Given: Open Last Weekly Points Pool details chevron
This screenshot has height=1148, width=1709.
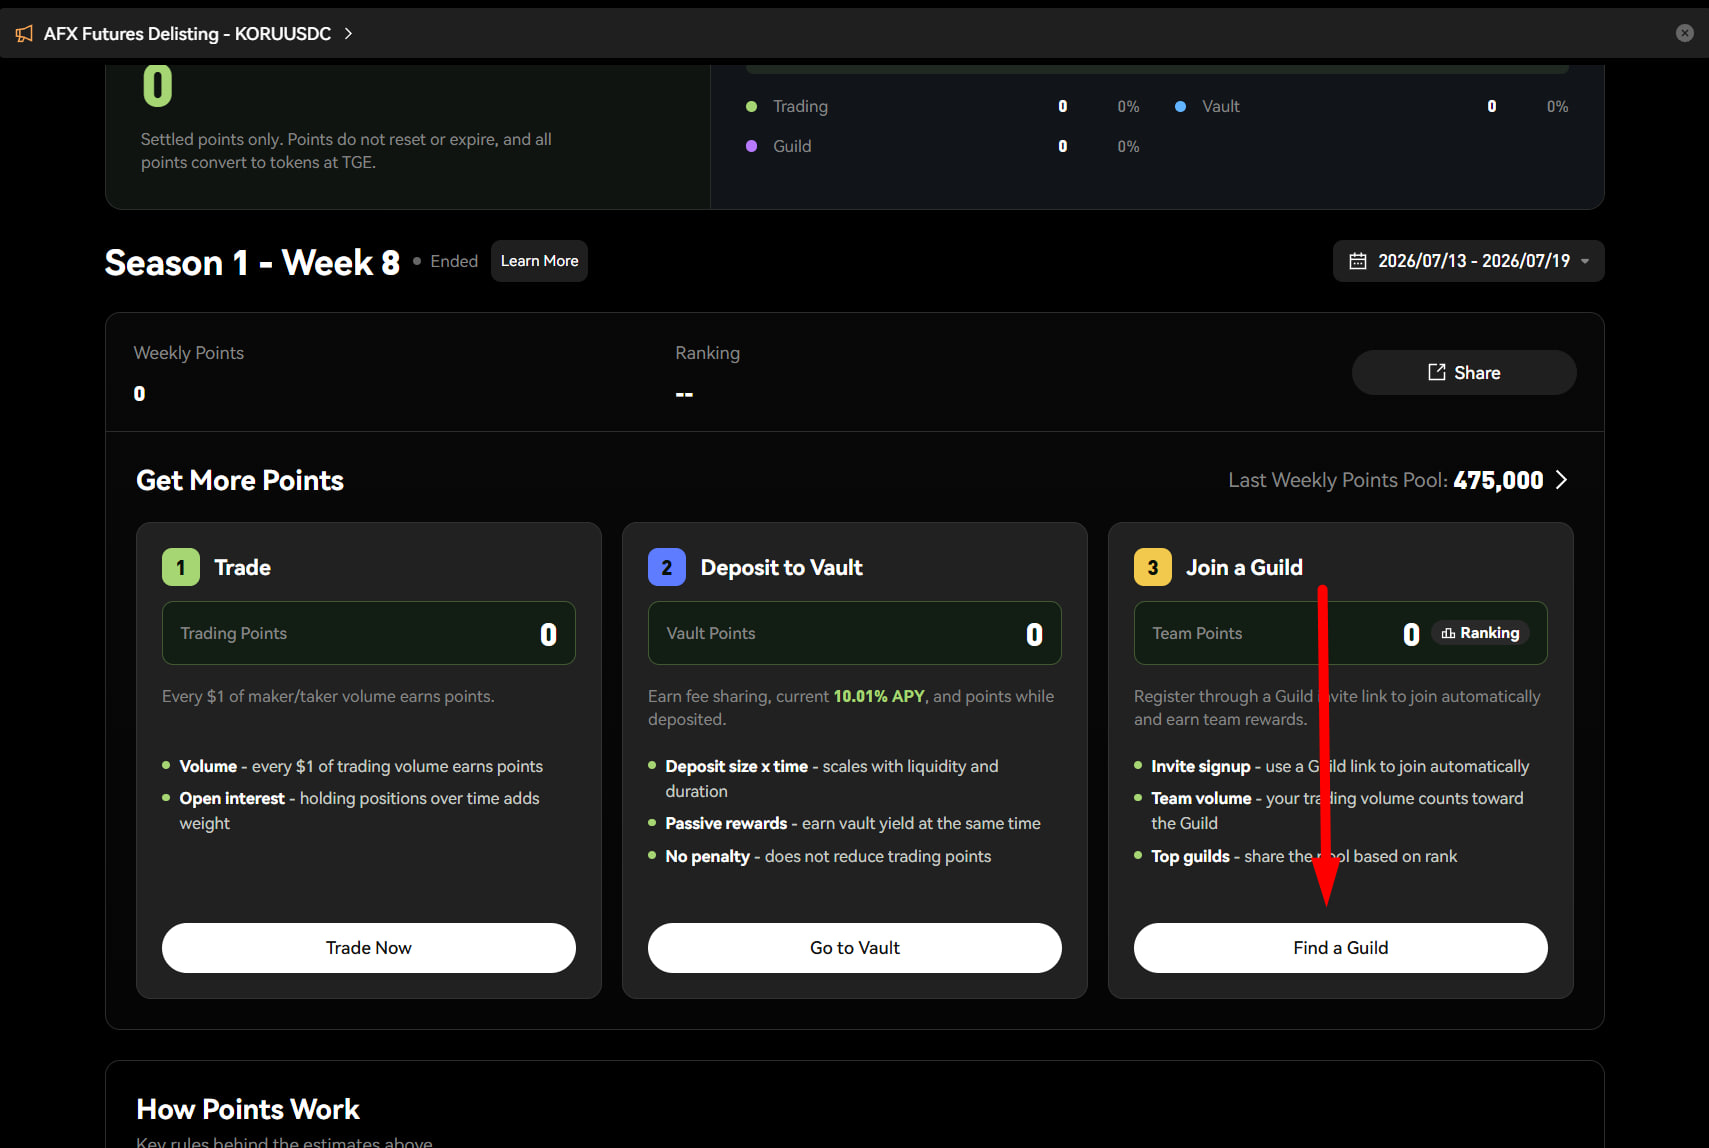Looking at the screenshot, I should (x=1561, y=480).
